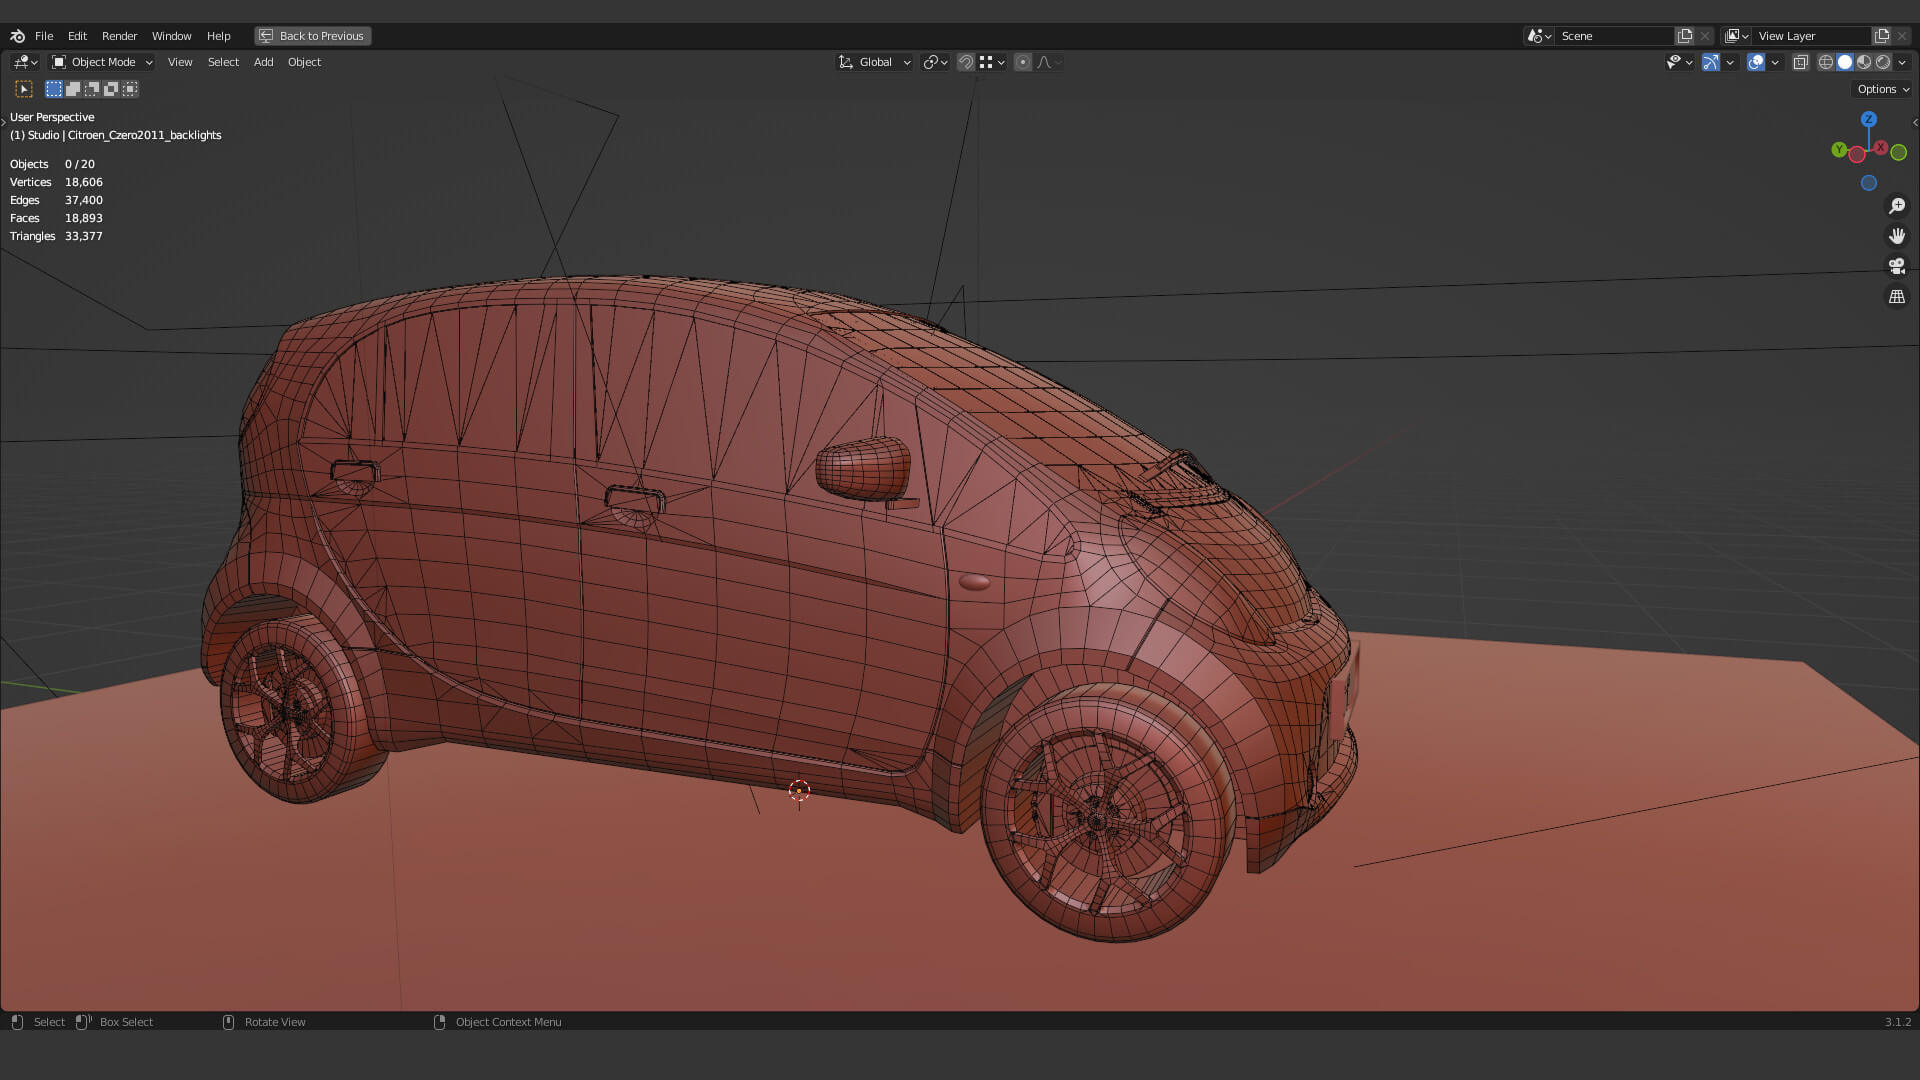The image size is (1920, 1080).
Task: Click the Object Context Menu status hint
Action: pyautogui.click(x=508, y=1022)
